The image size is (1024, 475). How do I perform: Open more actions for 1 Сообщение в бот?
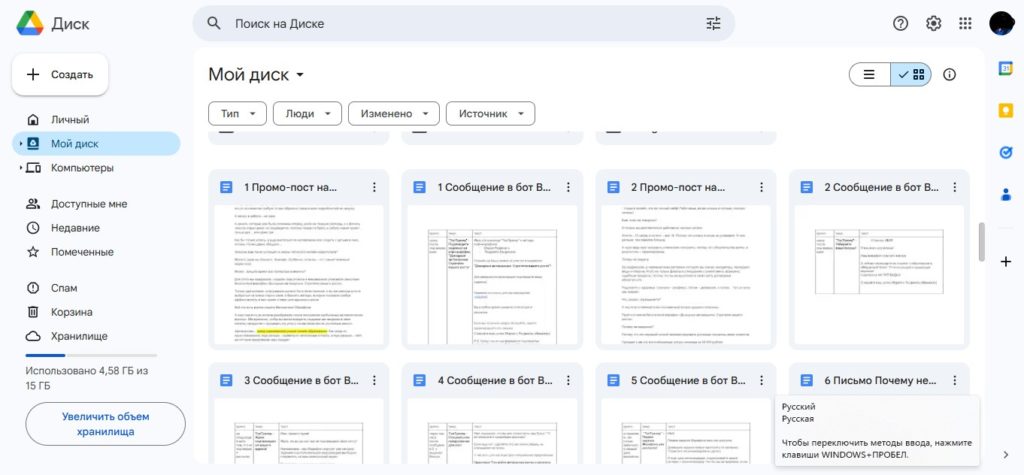click(568, 188)
